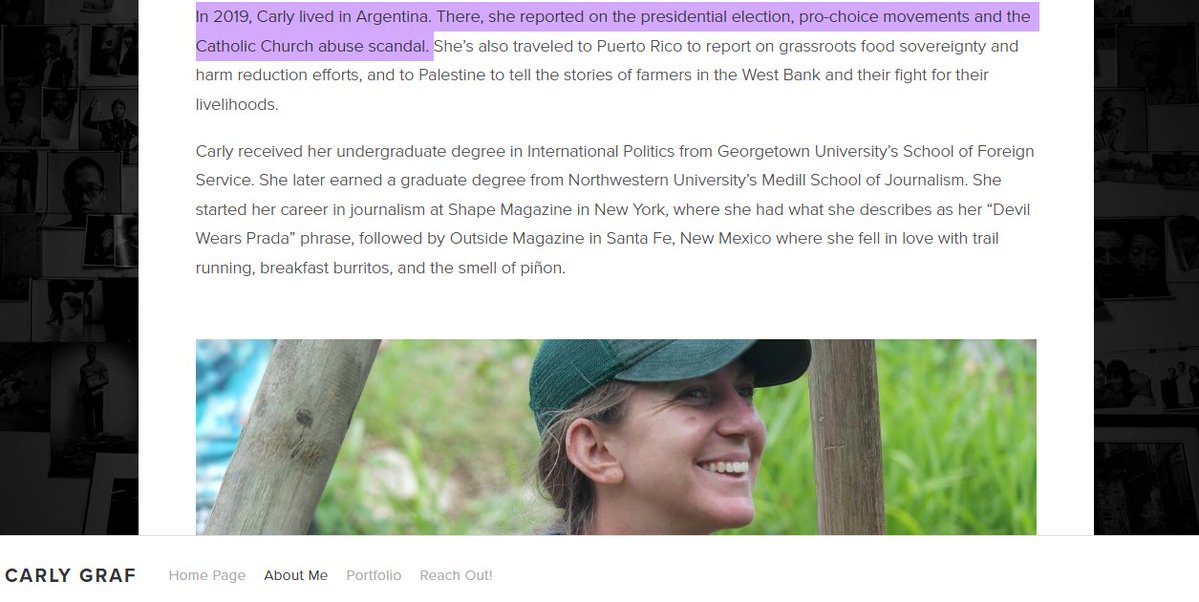Screen dimensions: 1199x602
Task: Open the Home Page nav link
Action: (207, 575)
